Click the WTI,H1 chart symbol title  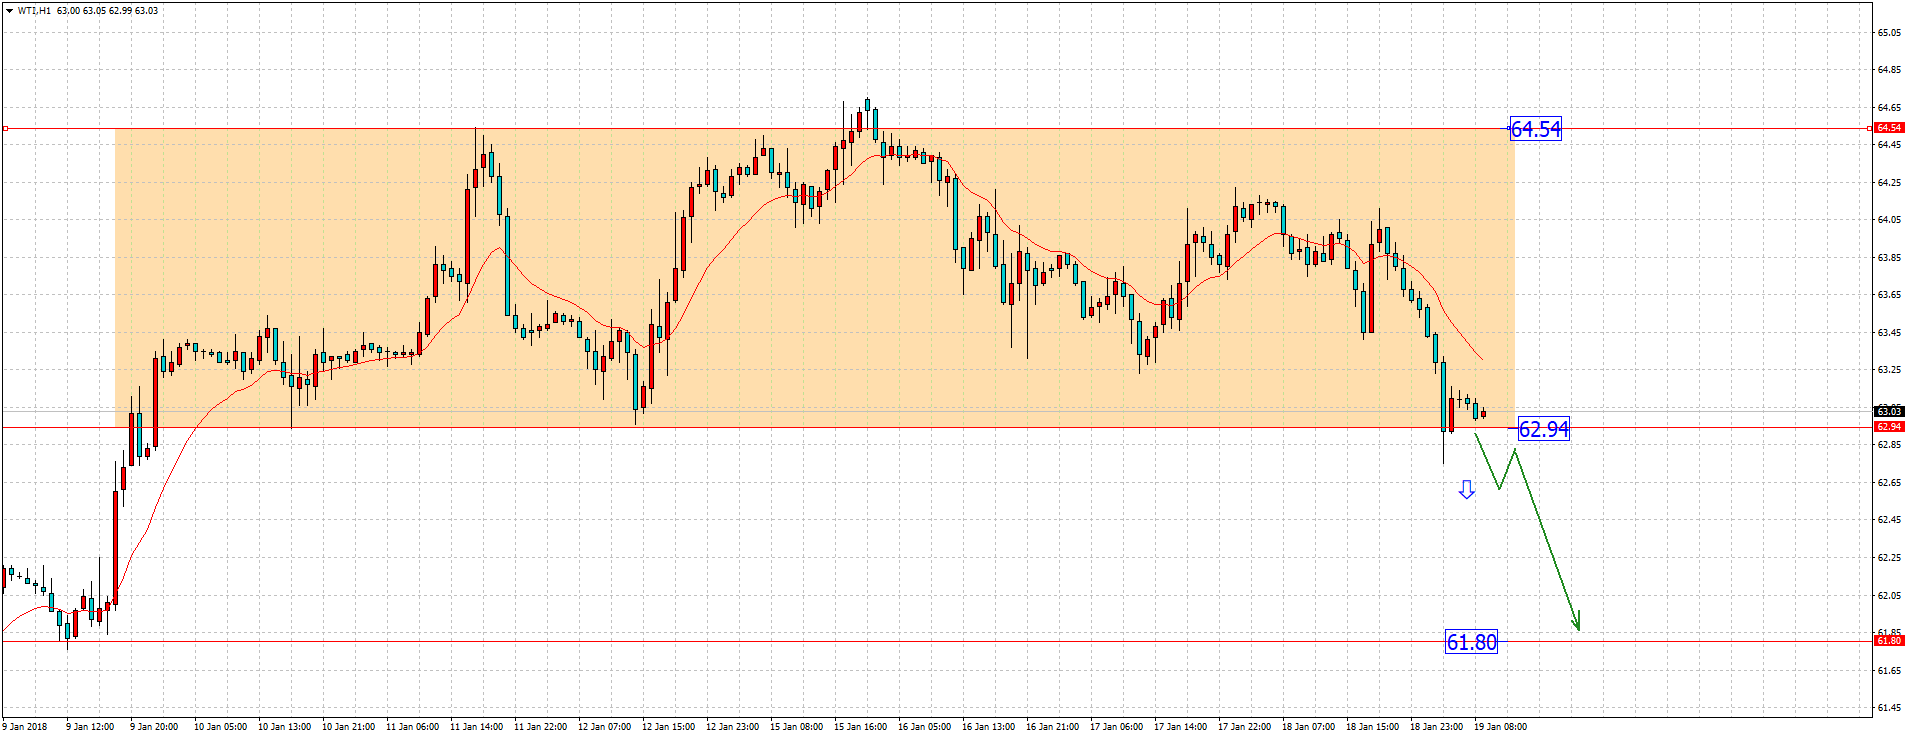34,11
